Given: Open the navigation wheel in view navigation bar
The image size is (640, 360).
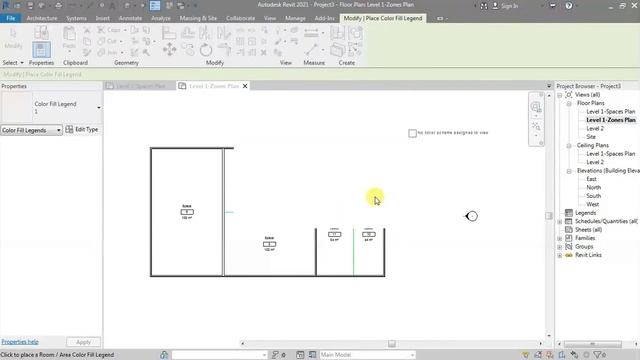Looking at the screenshot, I should pyautogui.click(x=536, y=107).
